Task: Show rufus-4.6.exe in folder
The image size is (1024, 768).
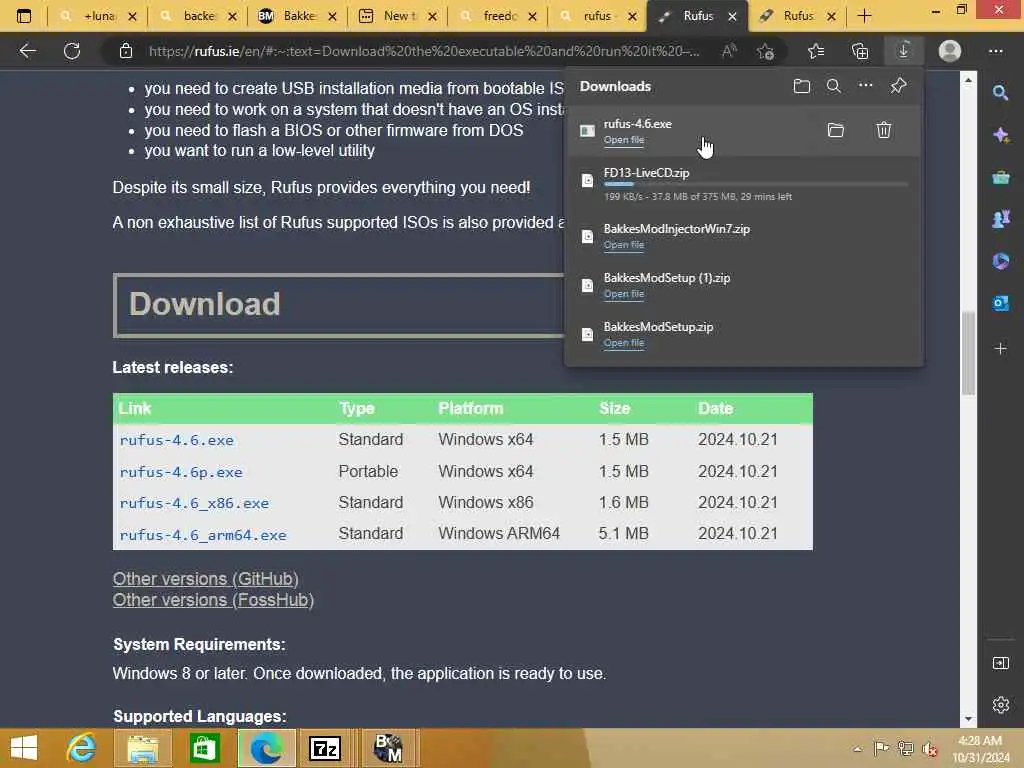Action: (836, 130)
